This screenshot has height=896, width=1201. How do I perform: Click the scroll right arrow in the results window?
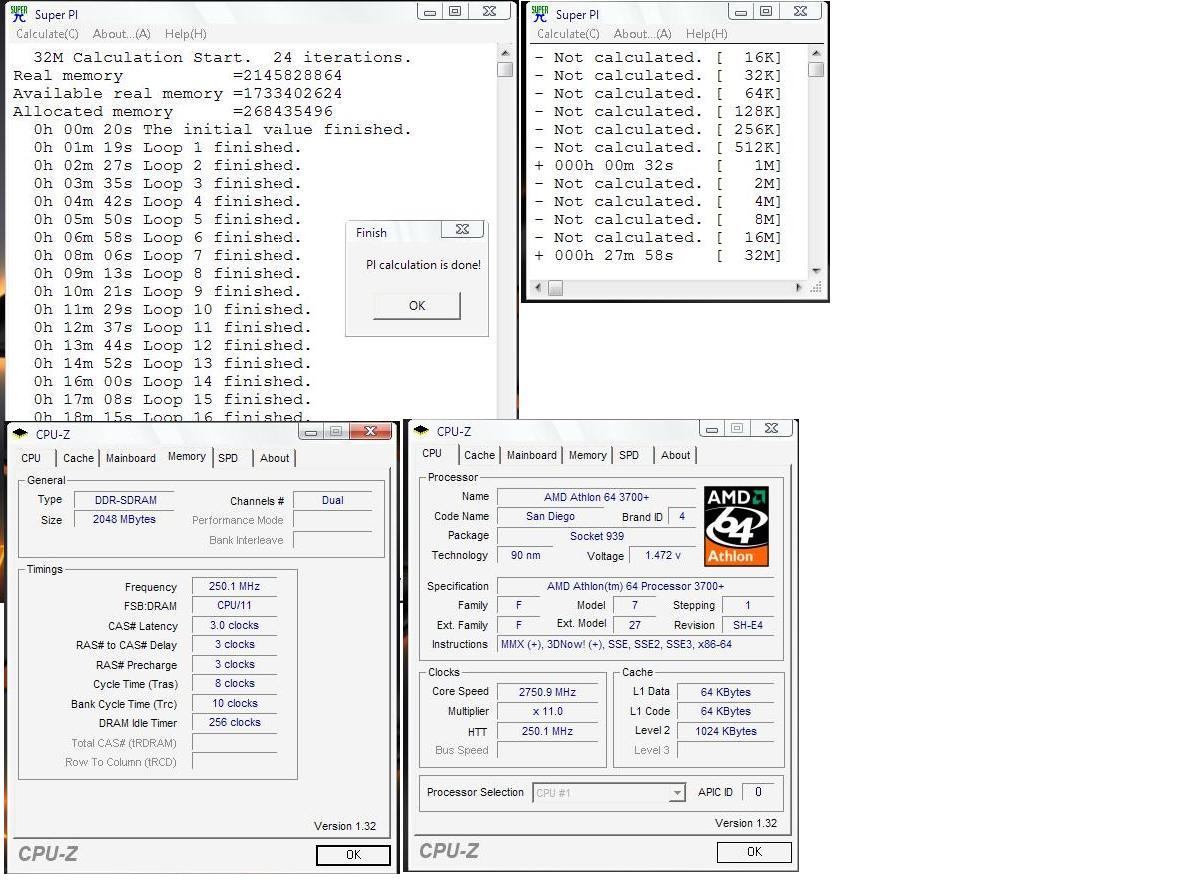799,288
